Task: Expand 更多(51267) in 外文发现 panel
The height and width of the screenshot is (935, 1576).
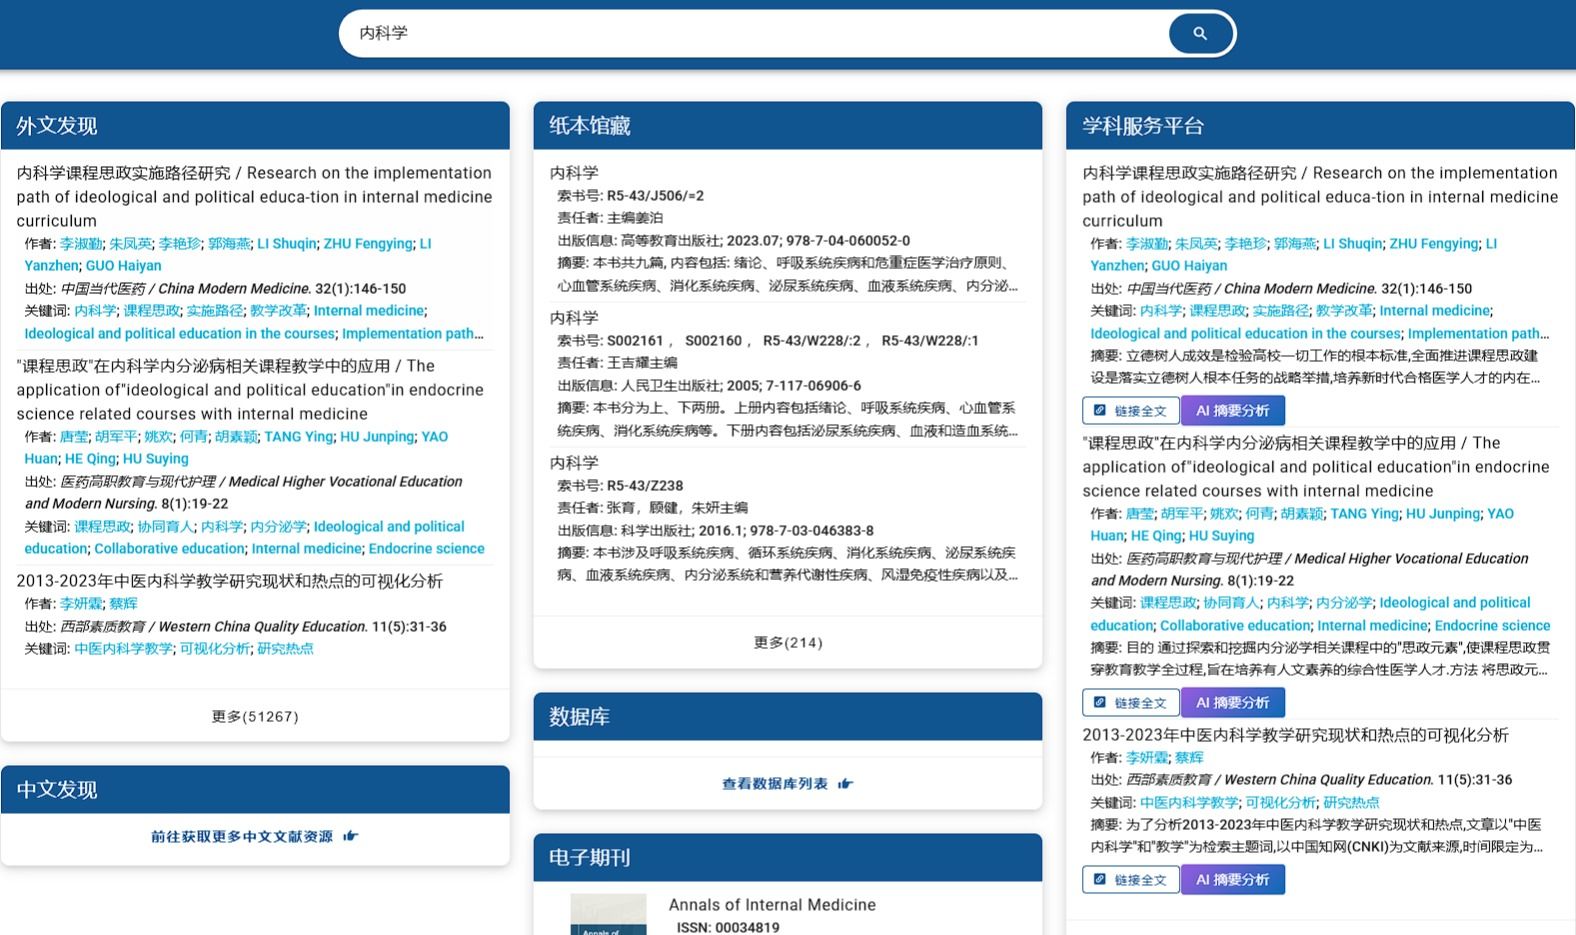Action: (255, 717)
